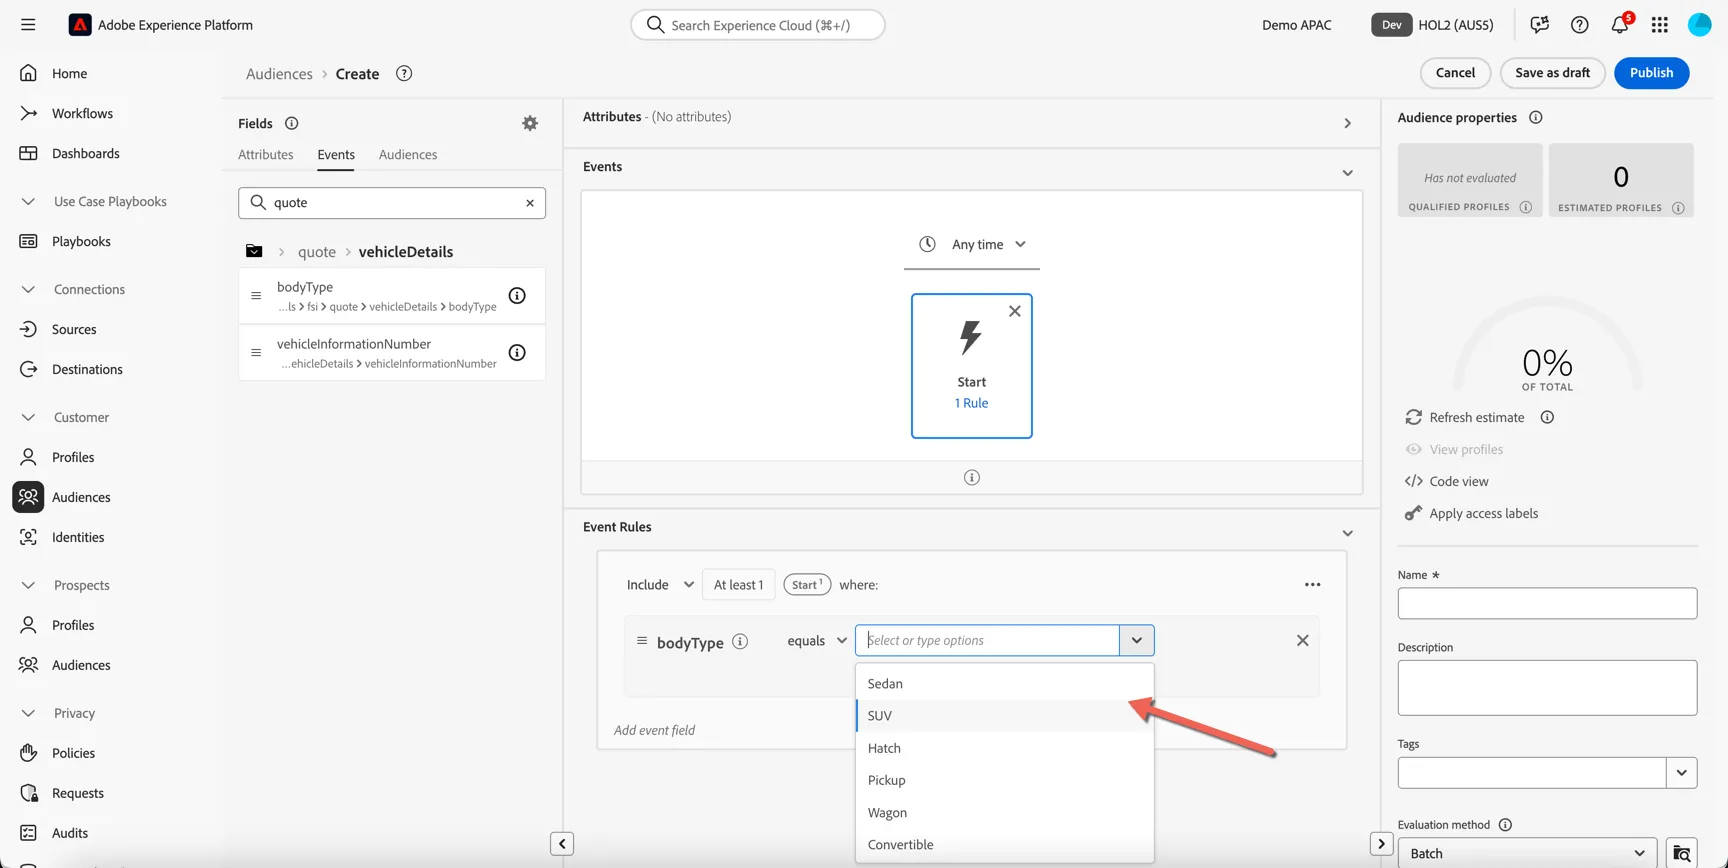
Task: Click the Refresh estimate icon
Action: [x=1413, y=417]
